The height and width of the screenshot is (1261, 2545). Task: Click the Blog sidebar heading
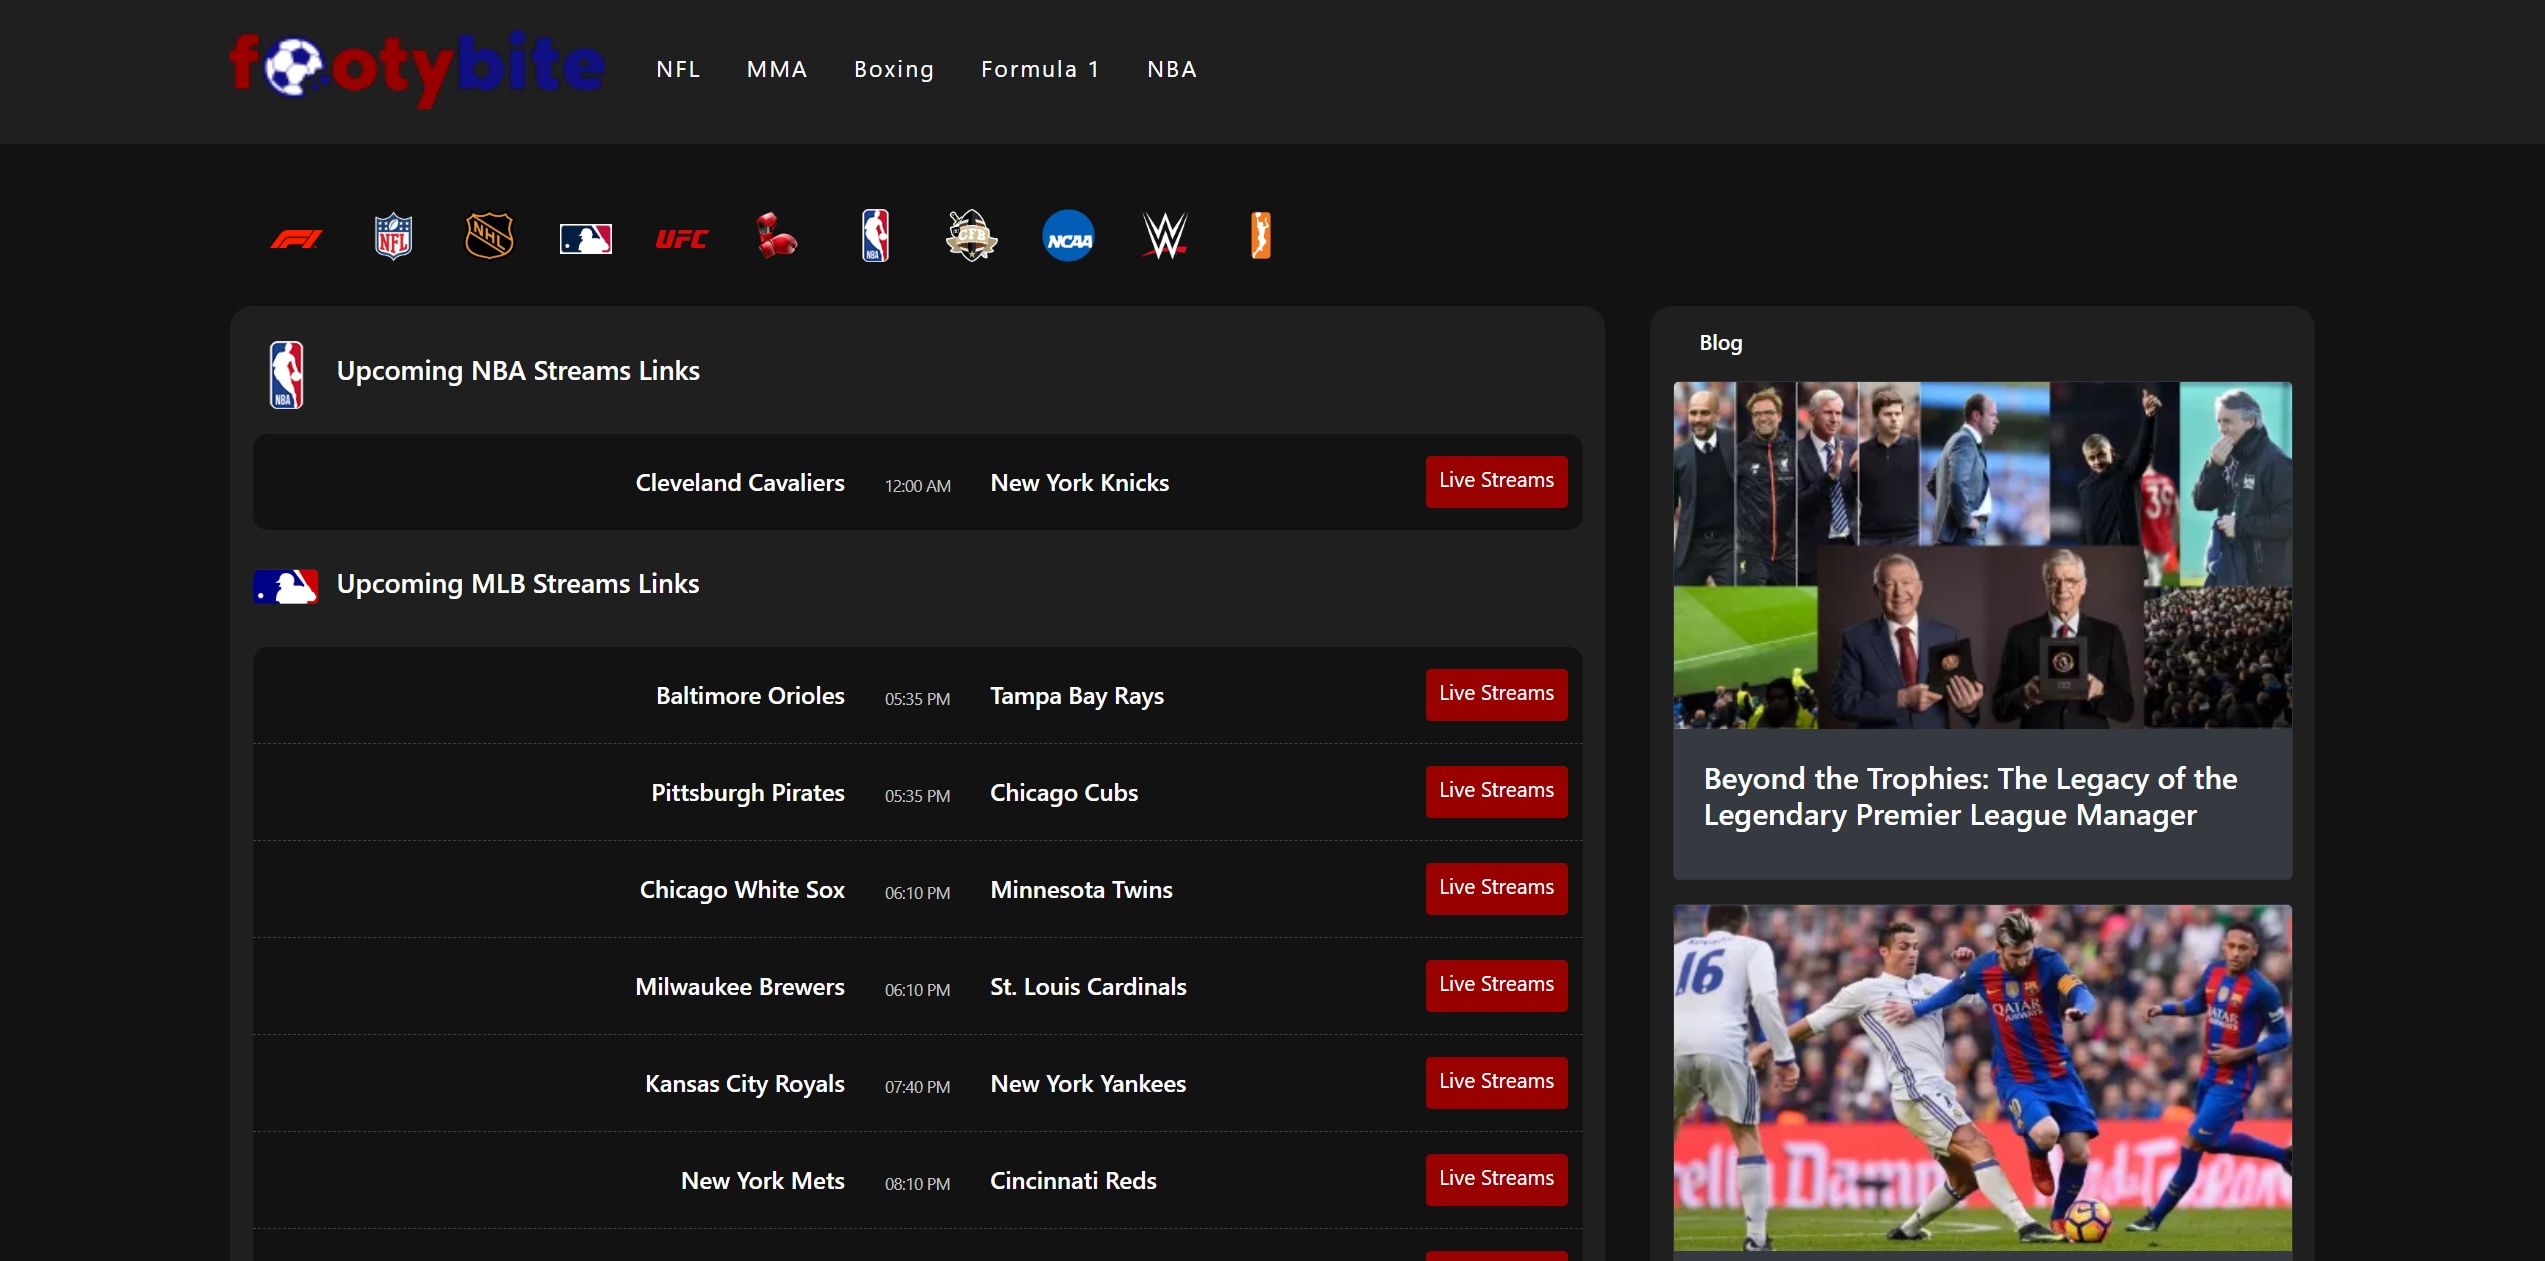coord(1720,343)
